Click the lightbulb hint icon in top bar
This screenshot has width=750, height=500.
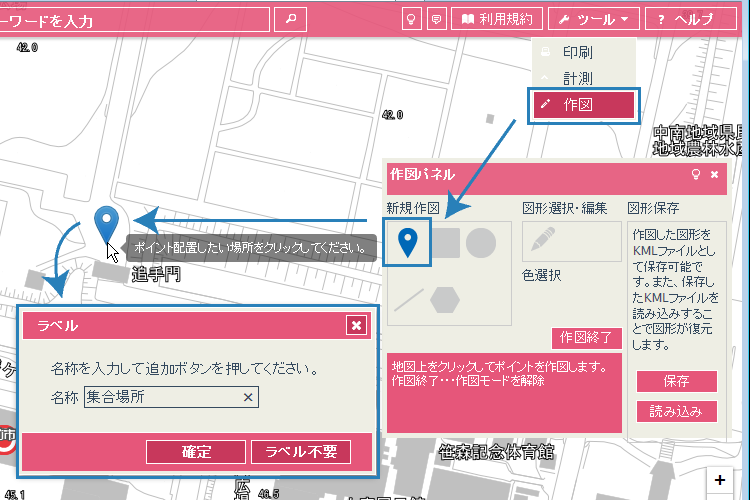click(x=411, y=19)
